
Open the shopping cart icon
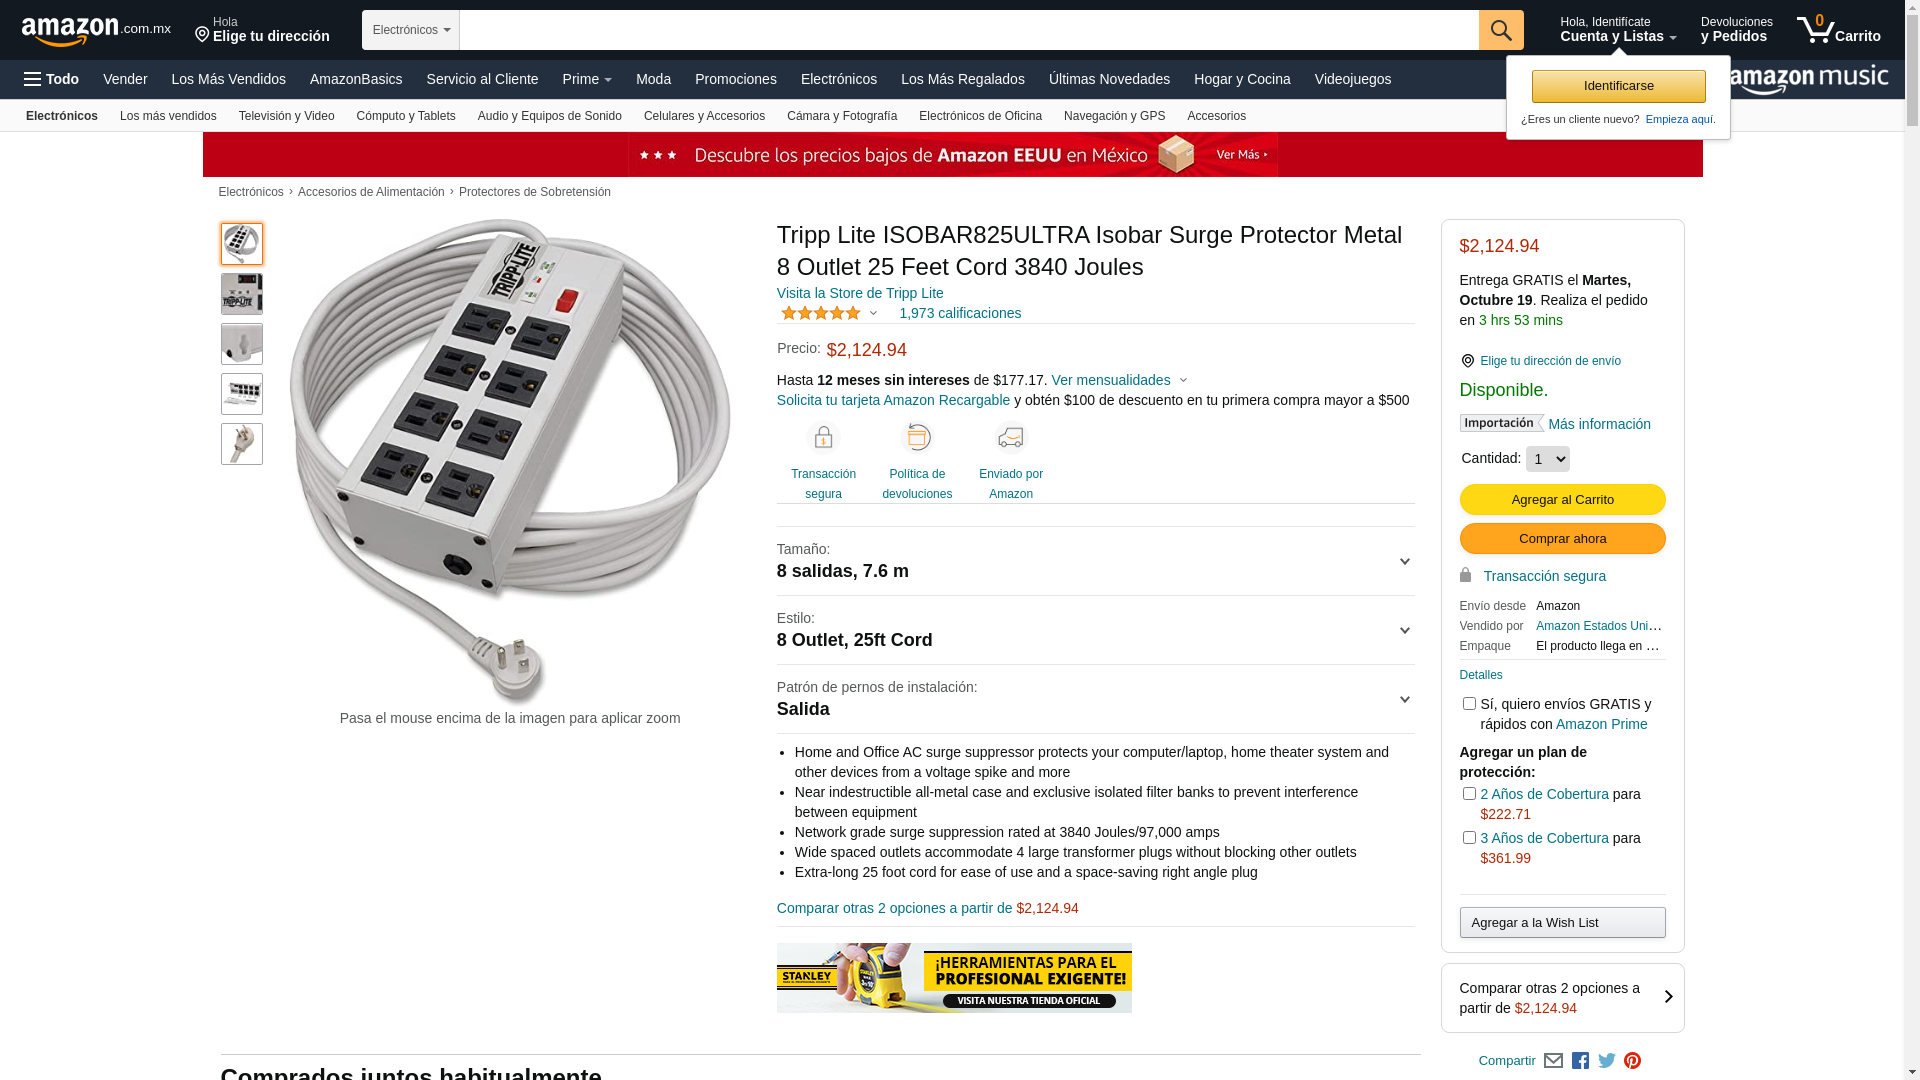[1838, 29]
